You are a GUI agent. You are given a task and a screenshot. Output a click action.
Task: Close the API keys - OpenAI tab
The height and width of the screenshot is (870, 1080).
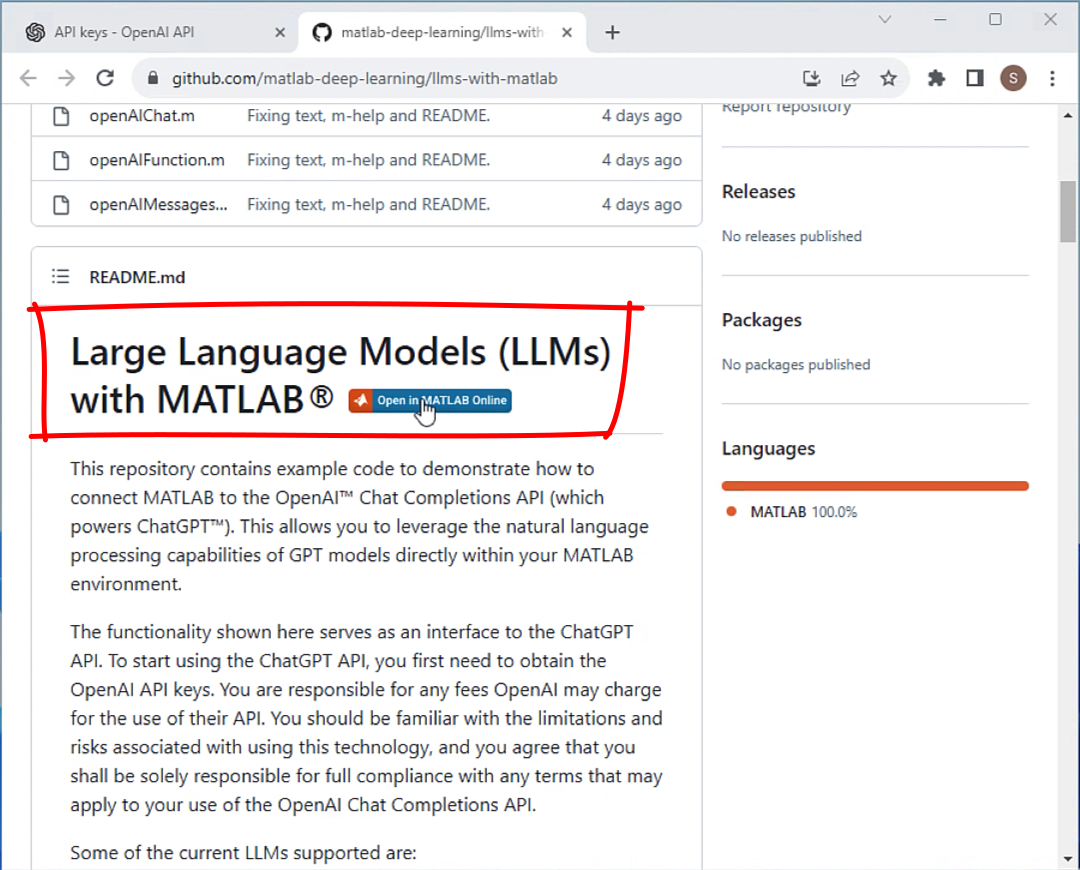(x=280, y=32)
